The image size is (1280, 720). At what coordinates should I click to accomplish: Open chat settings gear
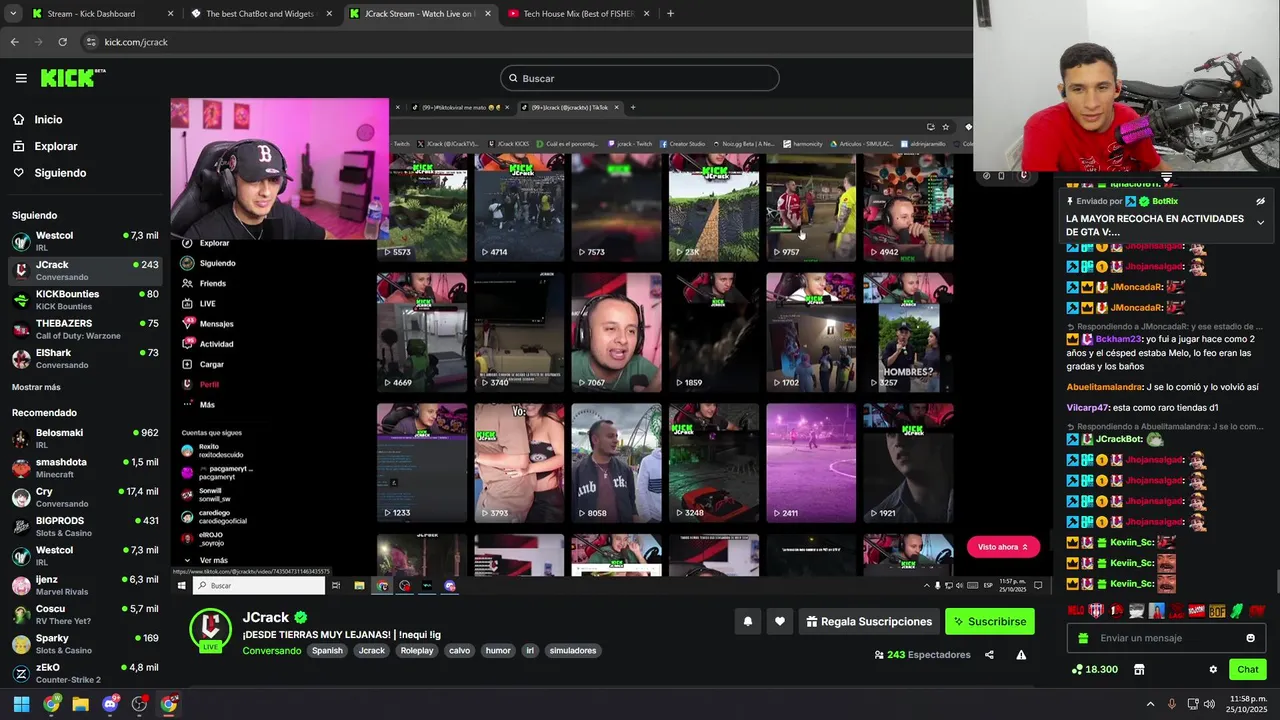pos(1213,669)
